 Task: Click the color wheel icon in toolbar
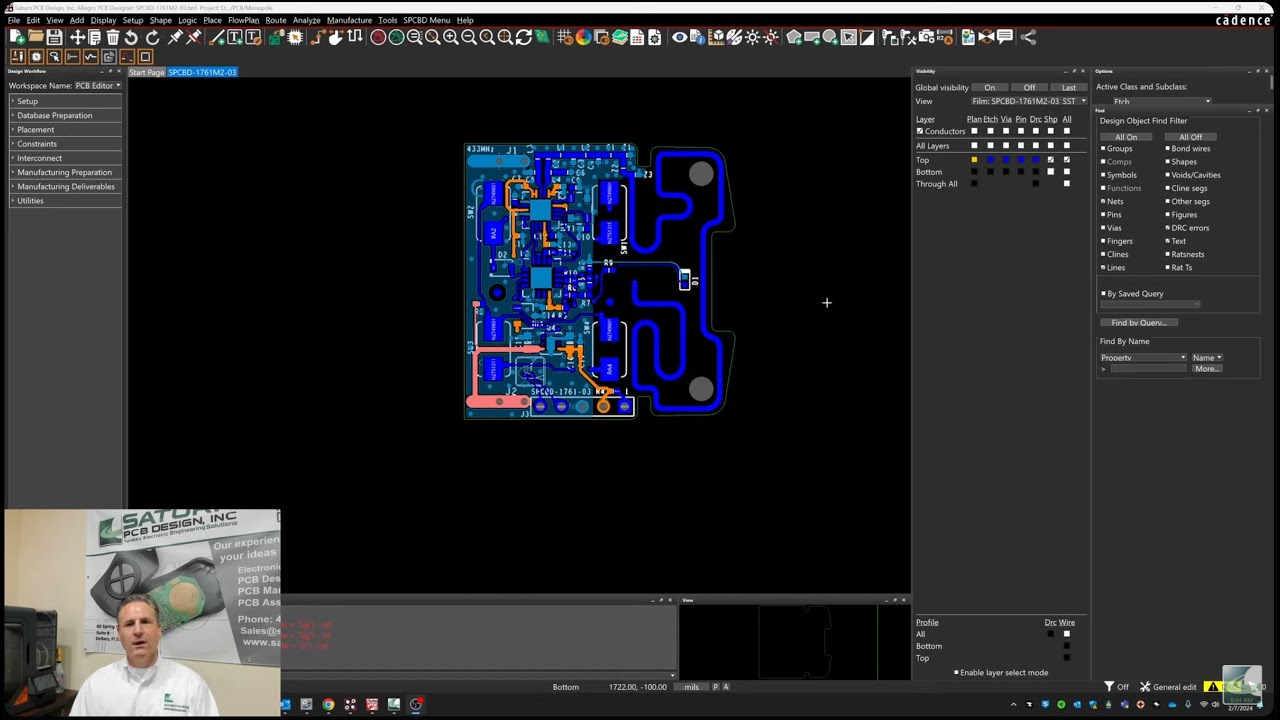[583, 37]
